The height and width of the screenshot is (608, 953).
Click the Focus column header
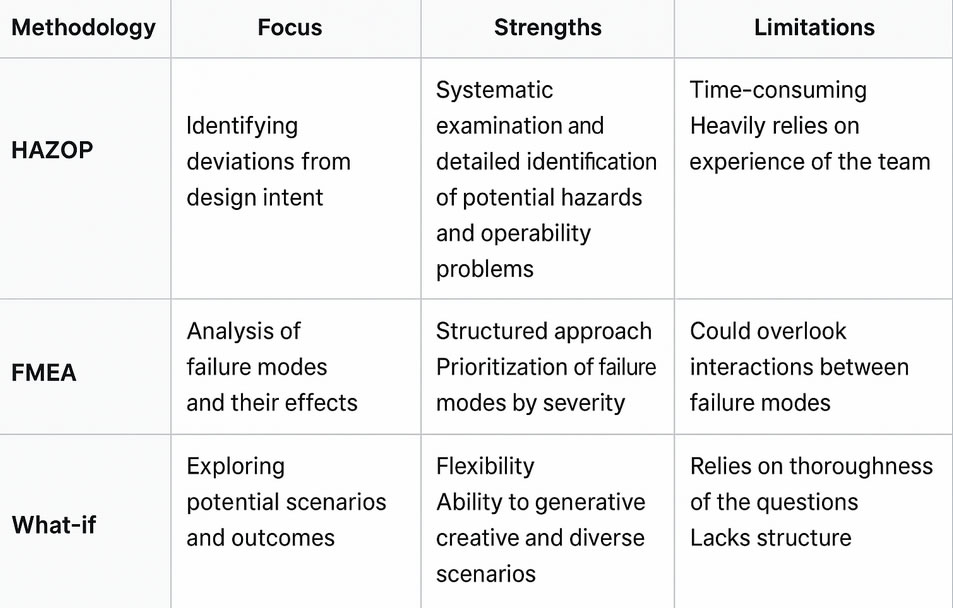point(290,27)
